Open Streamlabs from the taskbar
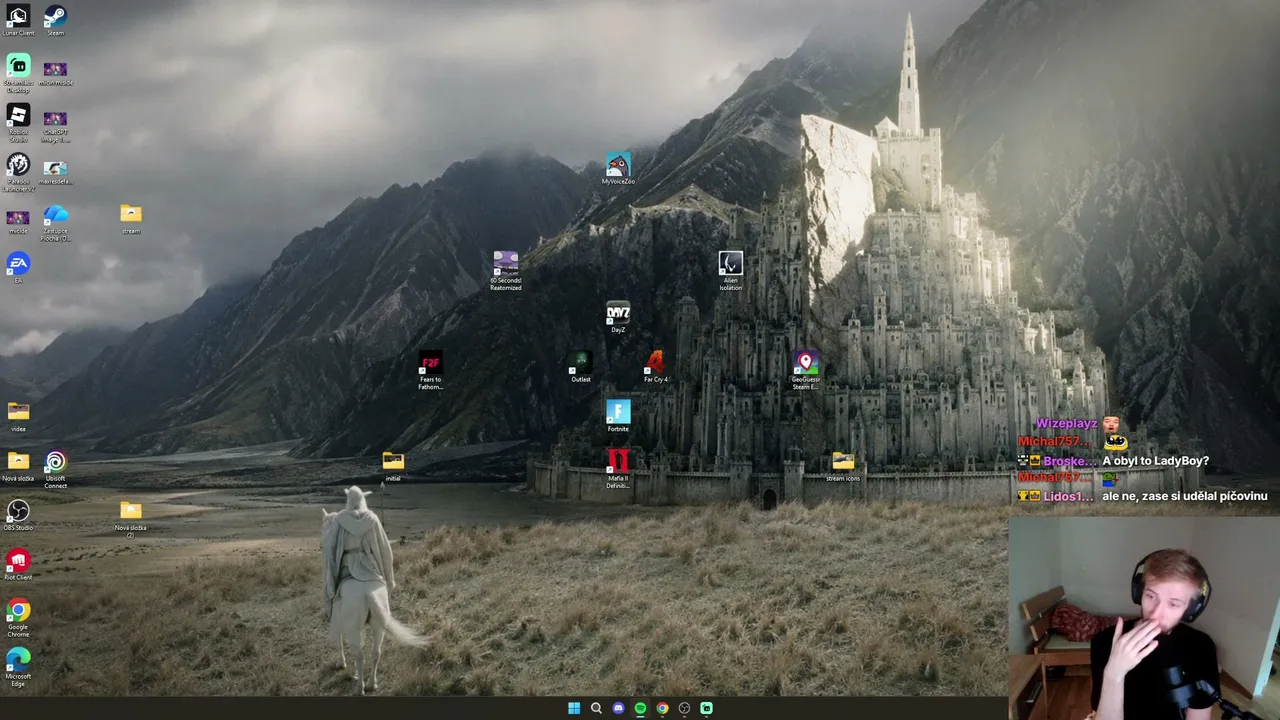 click(706, 708)
